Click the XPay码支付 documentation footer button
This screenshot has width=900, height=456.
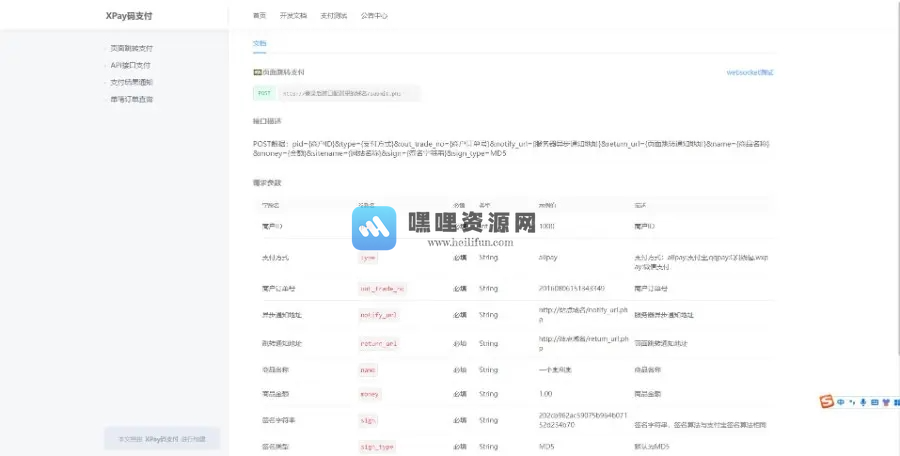[162, 439]
